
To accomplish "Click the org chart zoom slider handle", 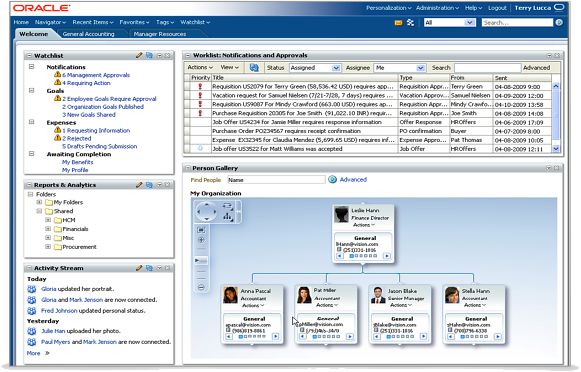I will pyautogui.click(x=201, y=260).
